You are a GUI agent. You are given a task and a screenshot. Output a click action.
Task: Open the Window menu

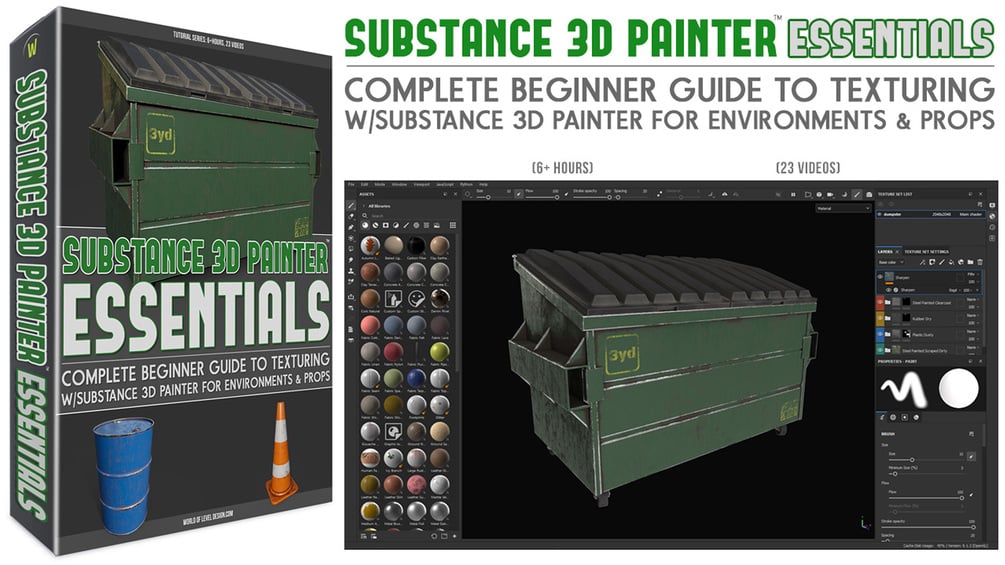tap(399, 184)
